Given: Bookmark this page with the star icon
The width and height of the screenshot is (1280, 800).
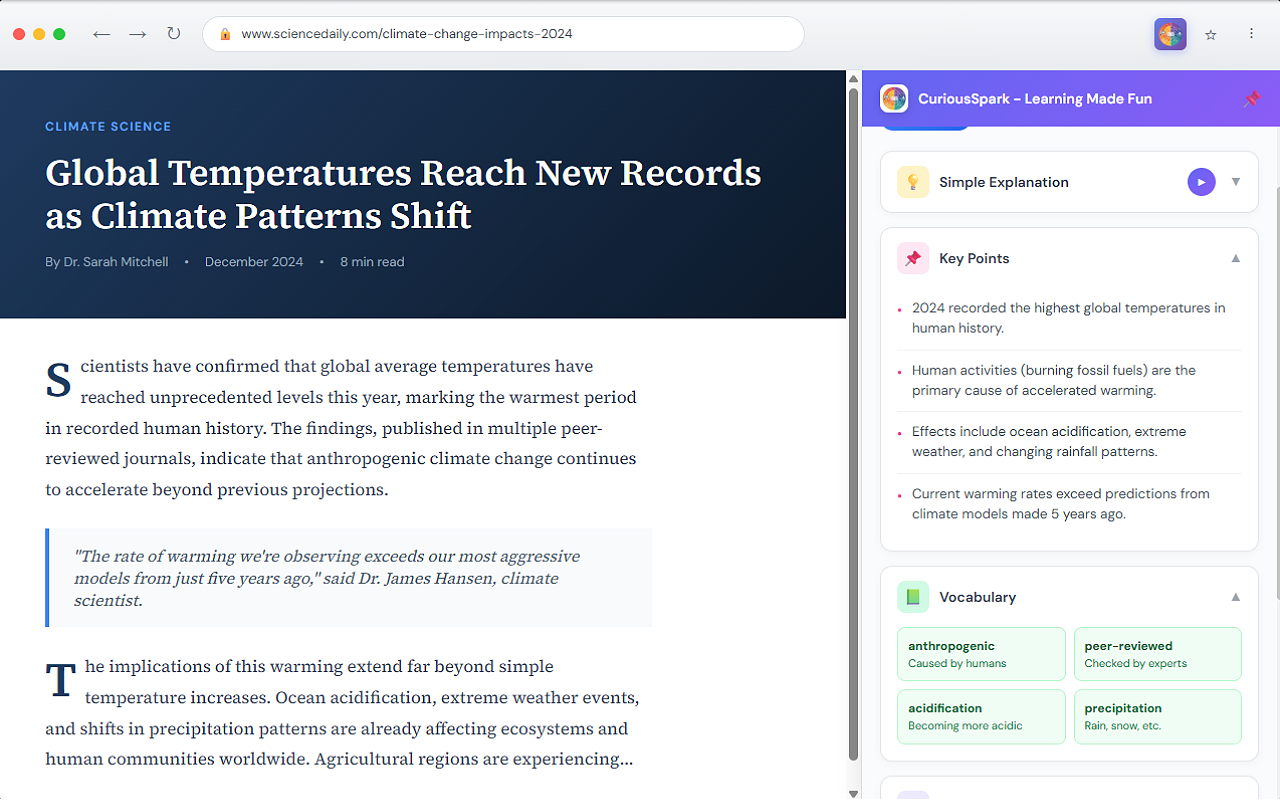Looking at the screenshot, I should (1210, 33).
